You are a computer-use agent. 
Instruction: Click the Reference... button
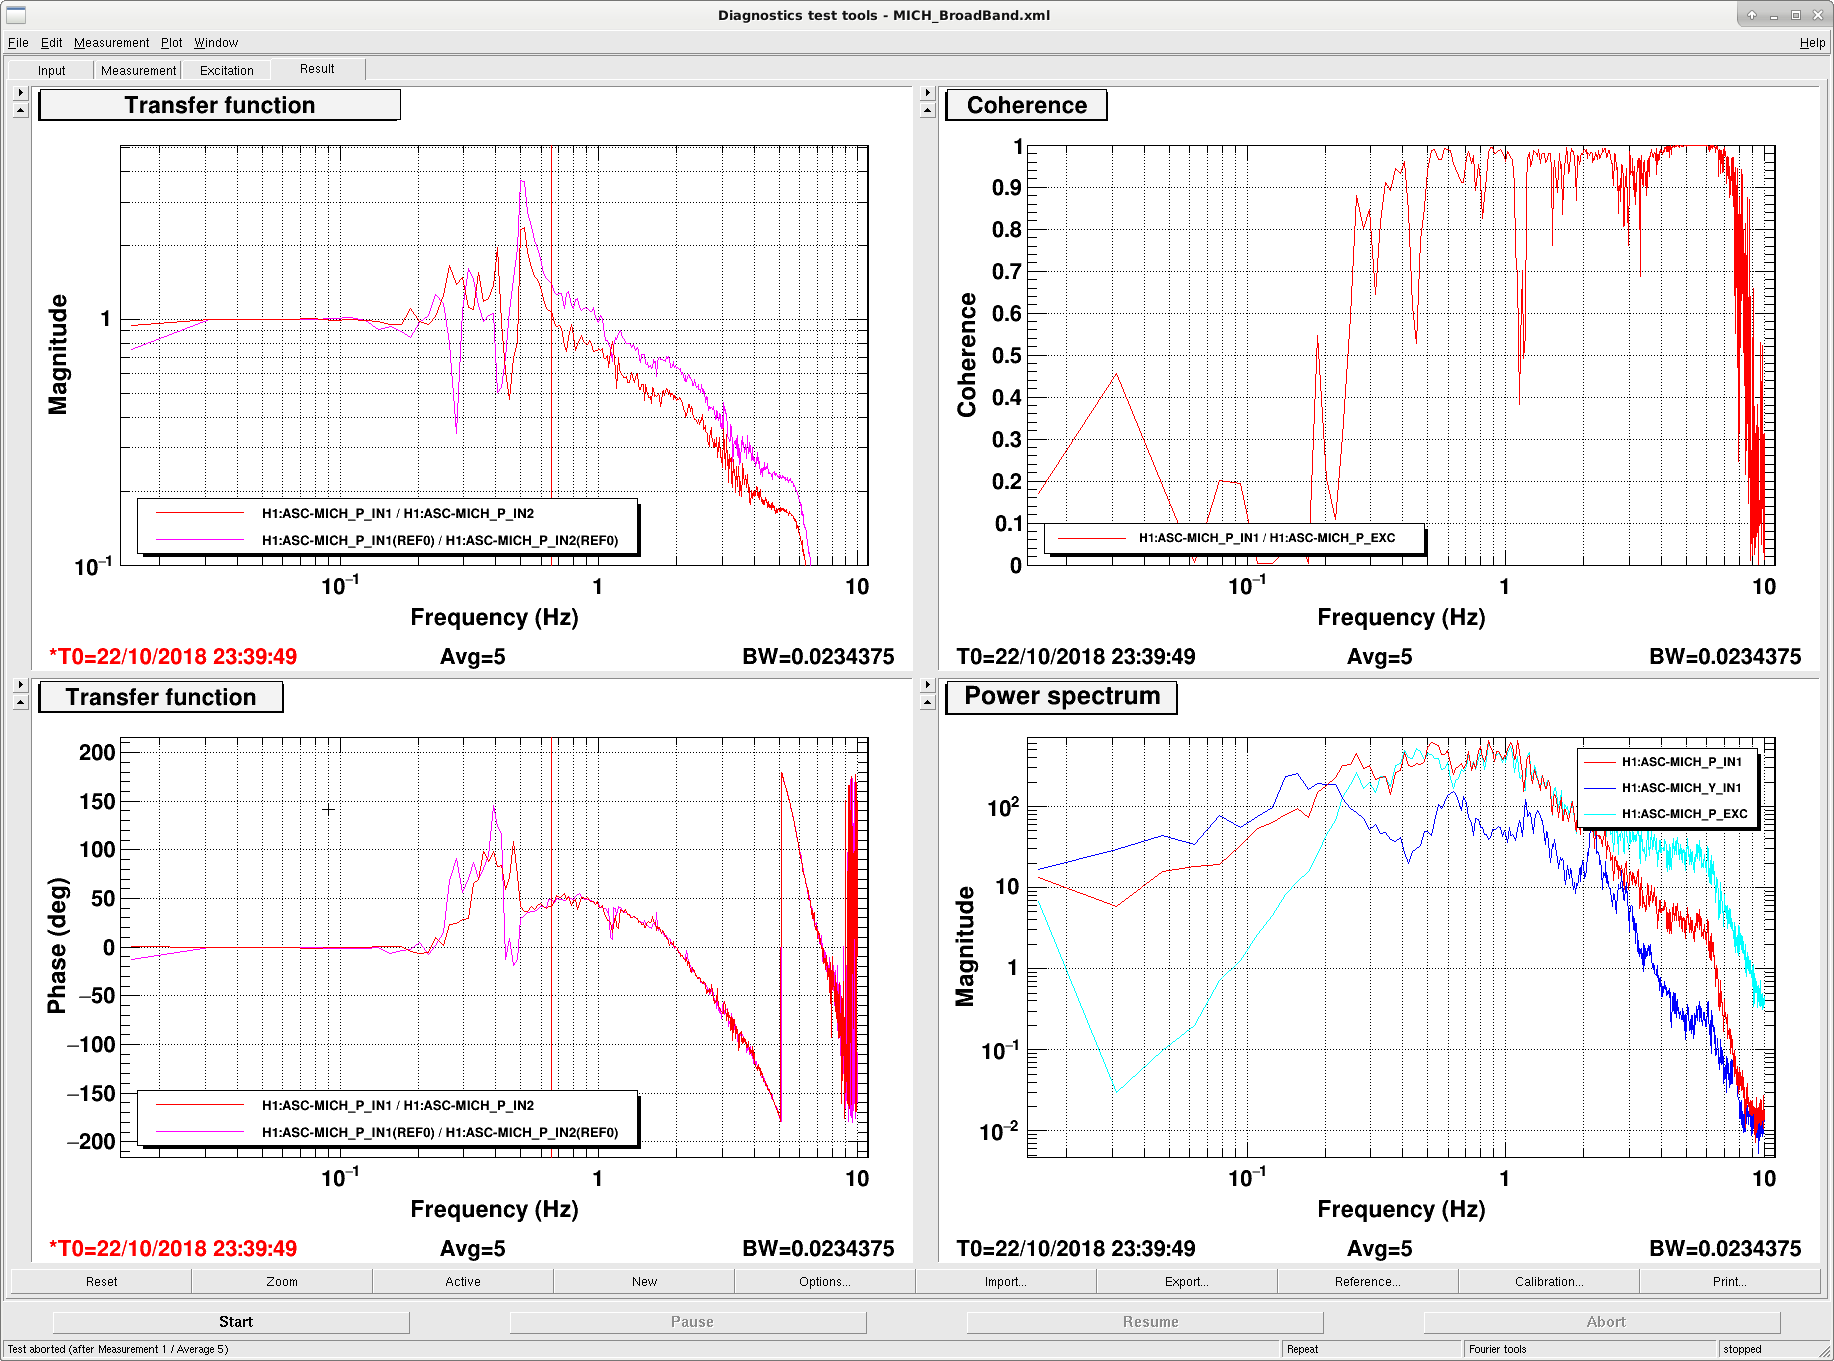[x=1367, y=1282]
